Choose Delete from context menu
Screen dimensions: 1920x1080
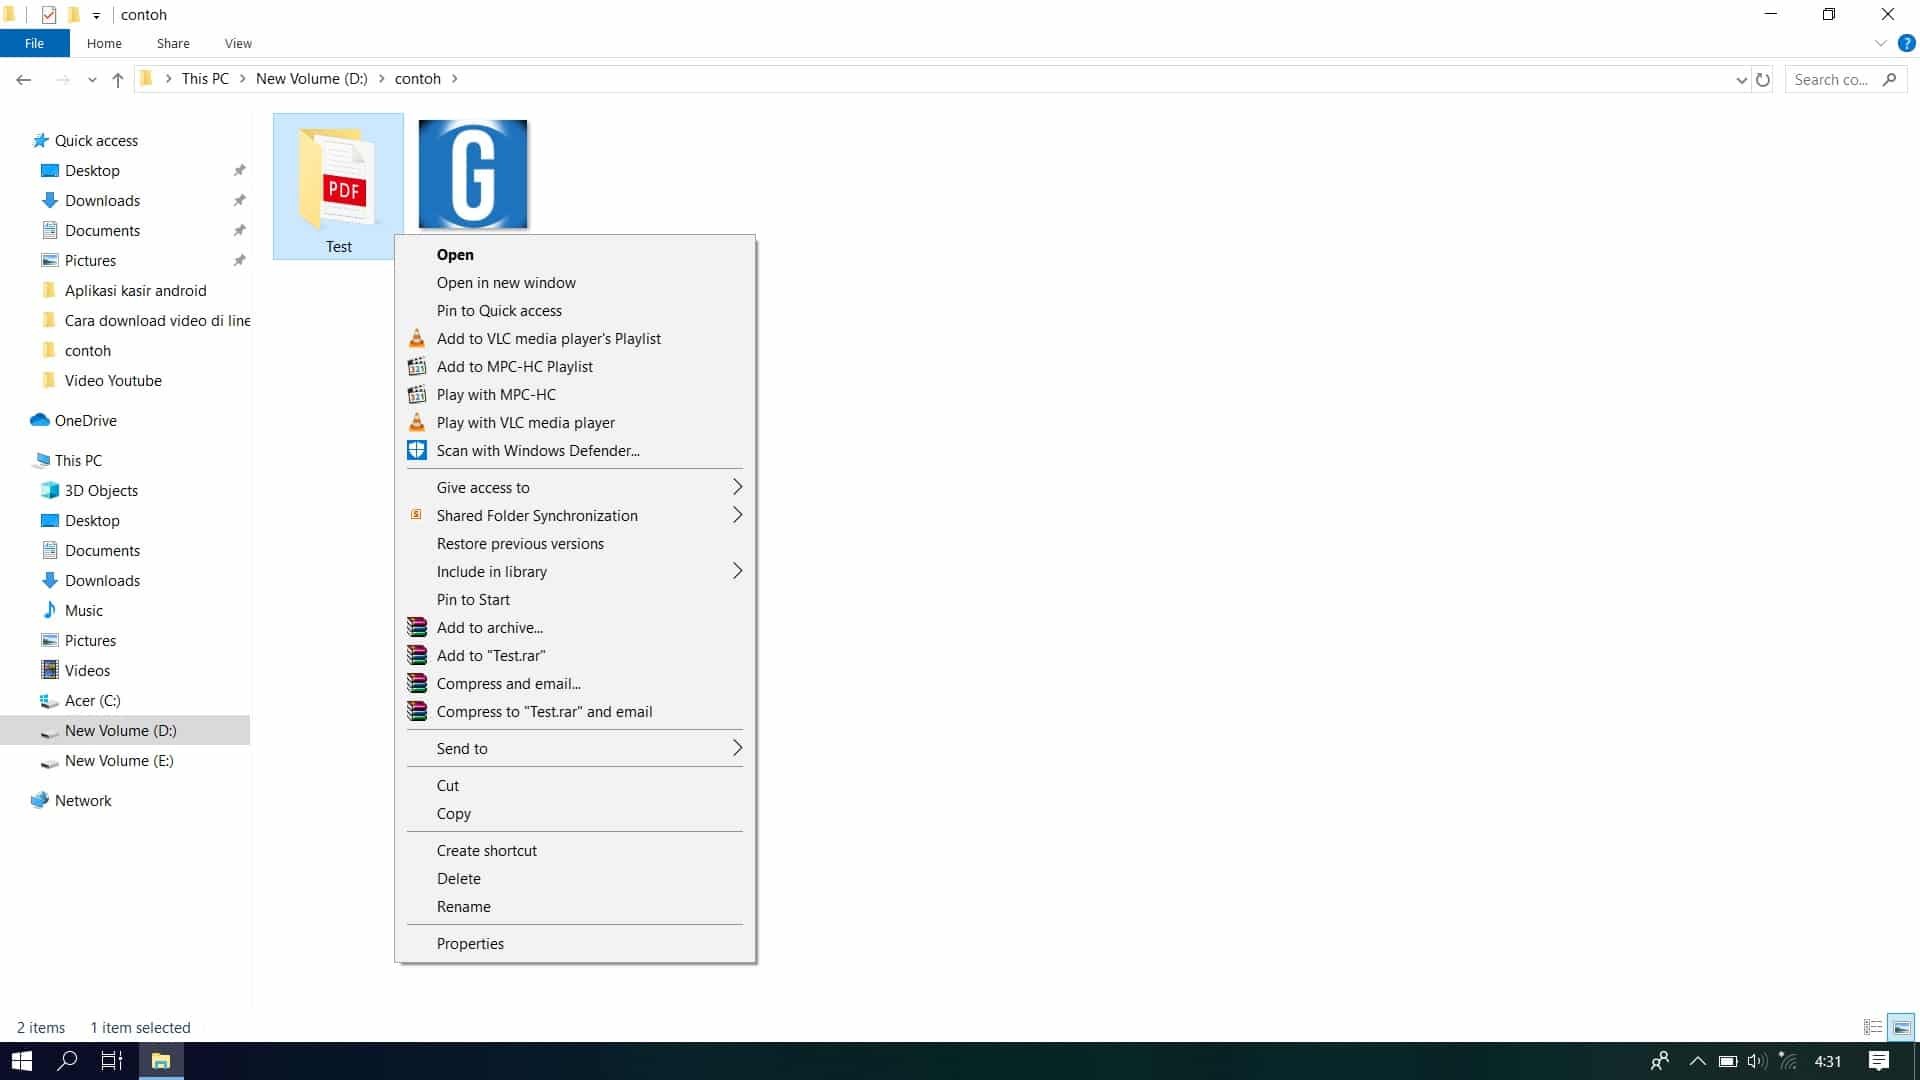pyautogui.click(x=574, y=878)
